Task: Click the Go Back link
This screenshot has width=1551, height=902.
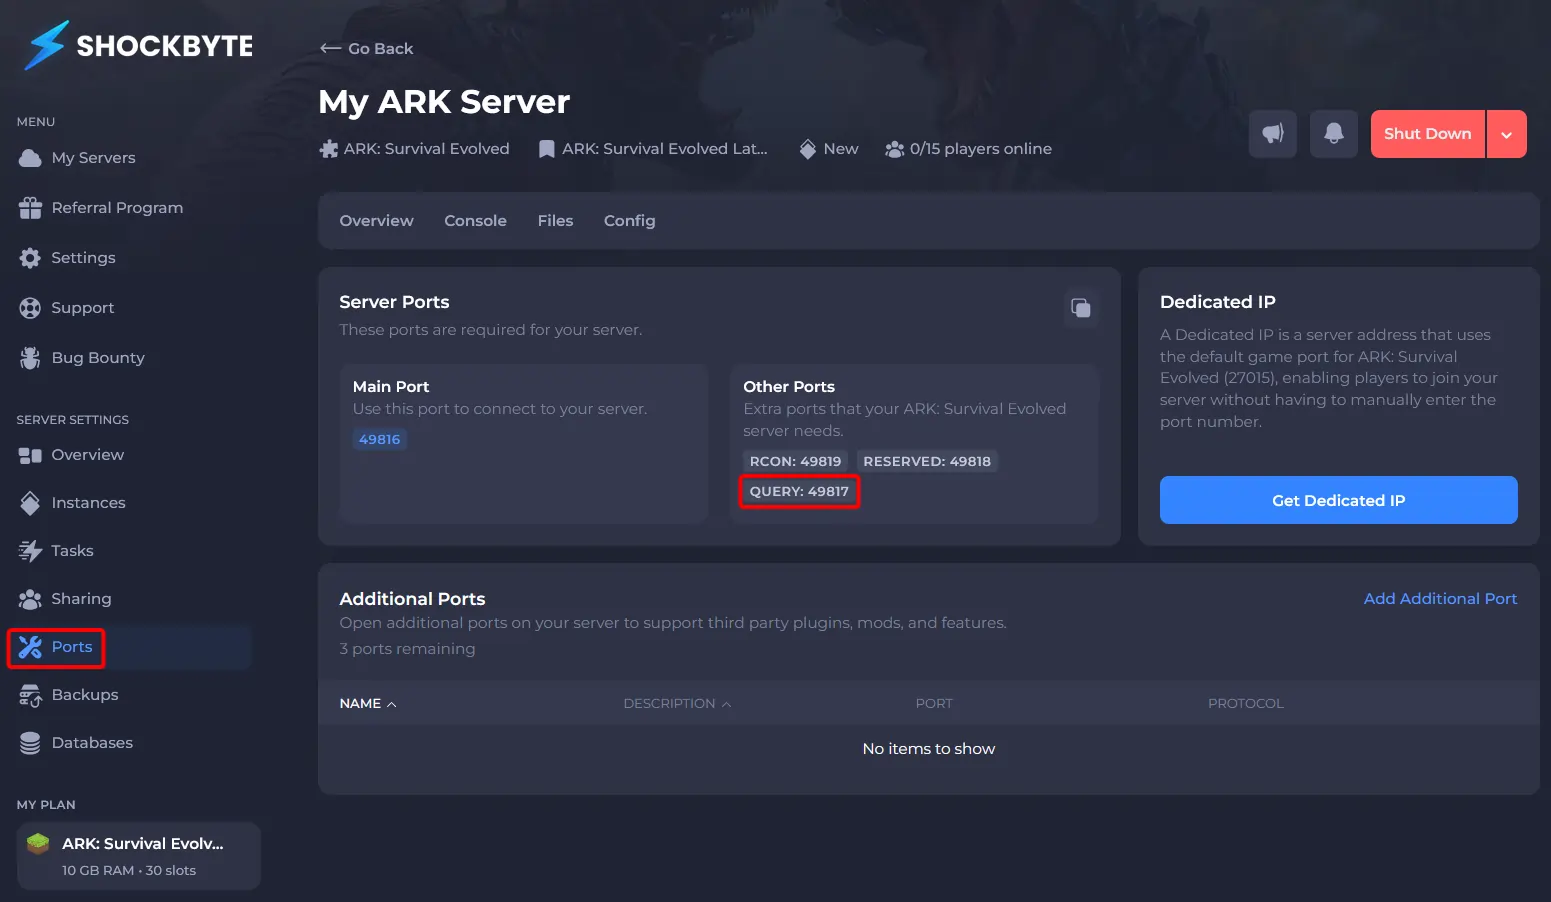Action: [x=366, y=48]
